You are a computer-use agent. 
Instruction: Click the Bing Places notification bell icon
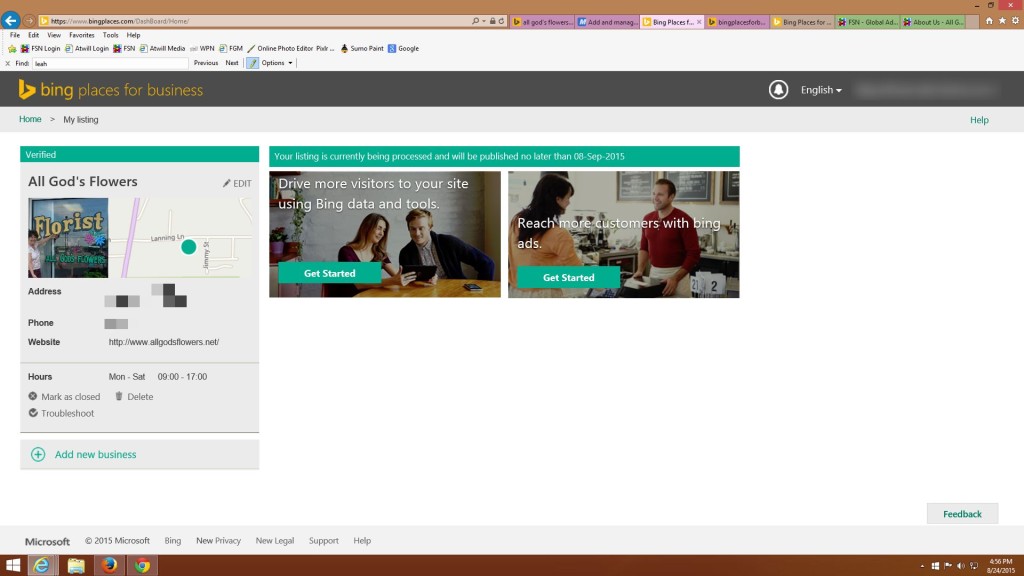[778, 89]
